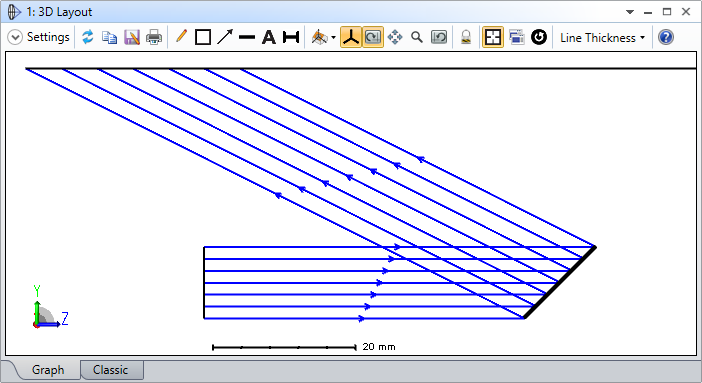Save the layout graphic
Image resolution: width=702 pixels, height=383 pixels.
[132, 37]
